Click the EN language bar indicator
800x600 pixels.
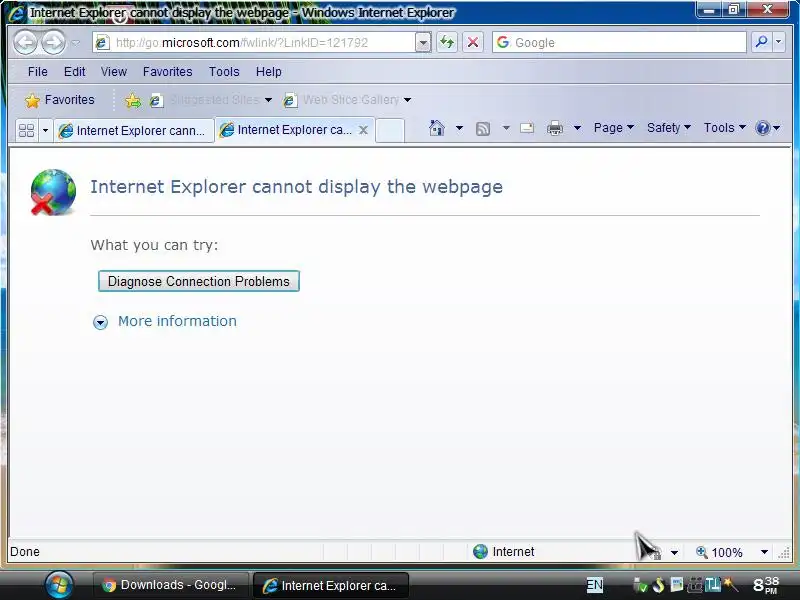click(x=594, y=585)
